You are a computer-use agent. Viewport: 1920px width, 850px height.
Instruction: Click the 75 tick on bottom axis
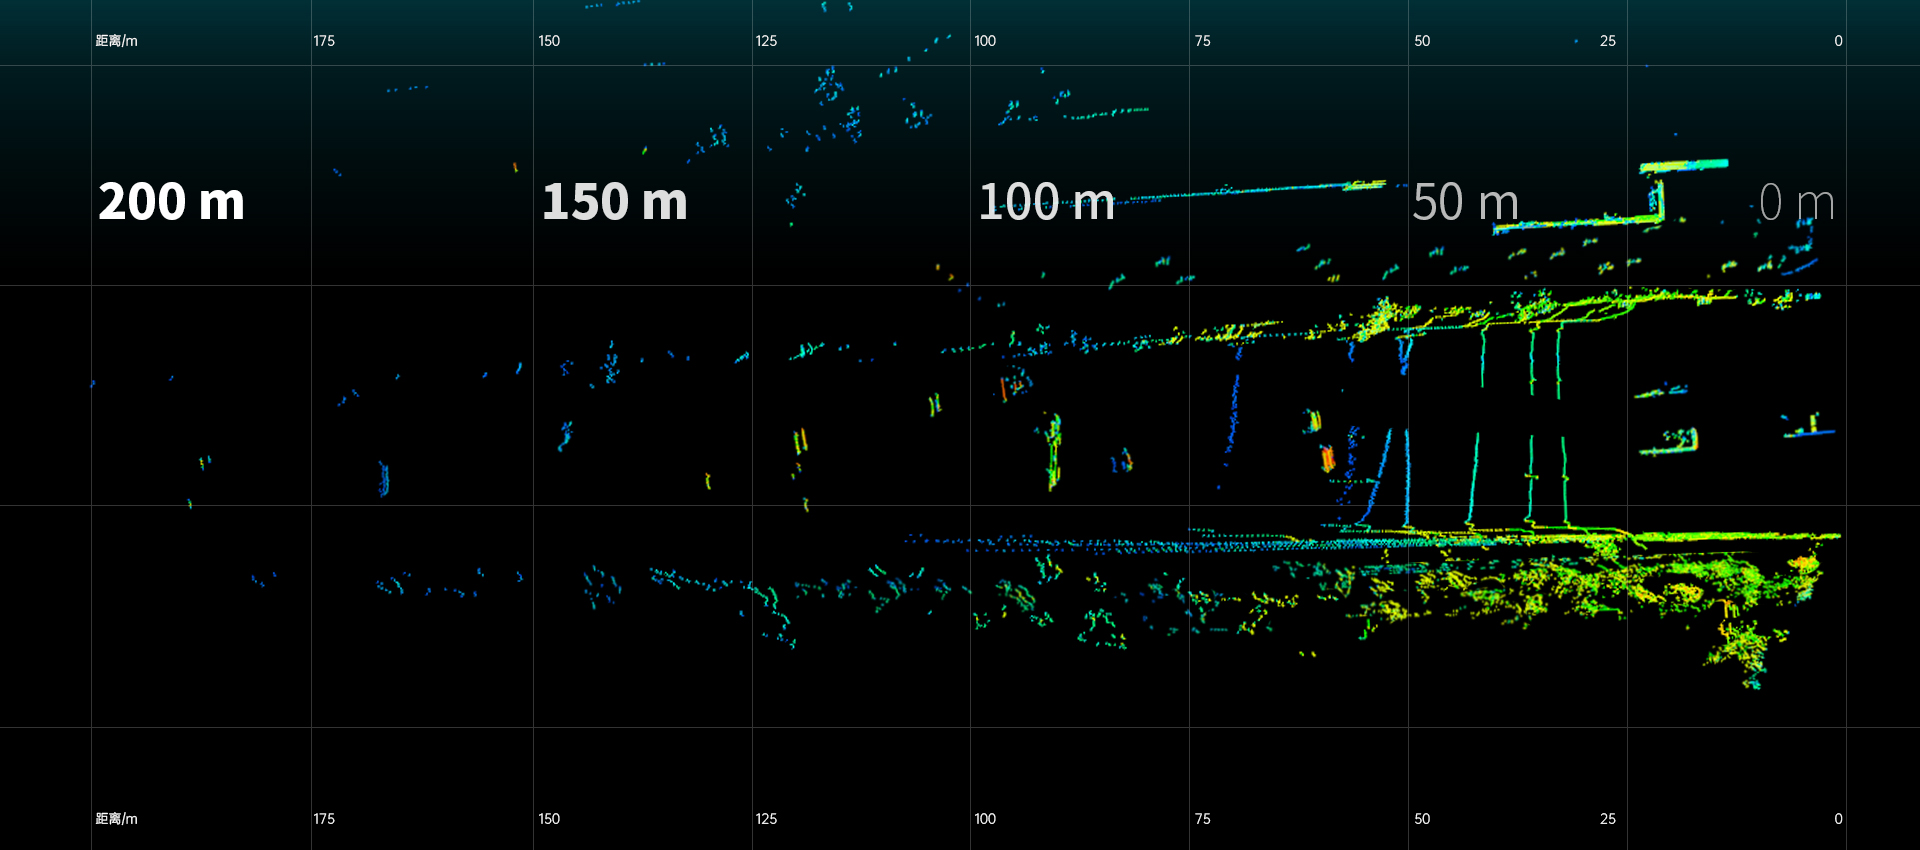[1202, 819]
